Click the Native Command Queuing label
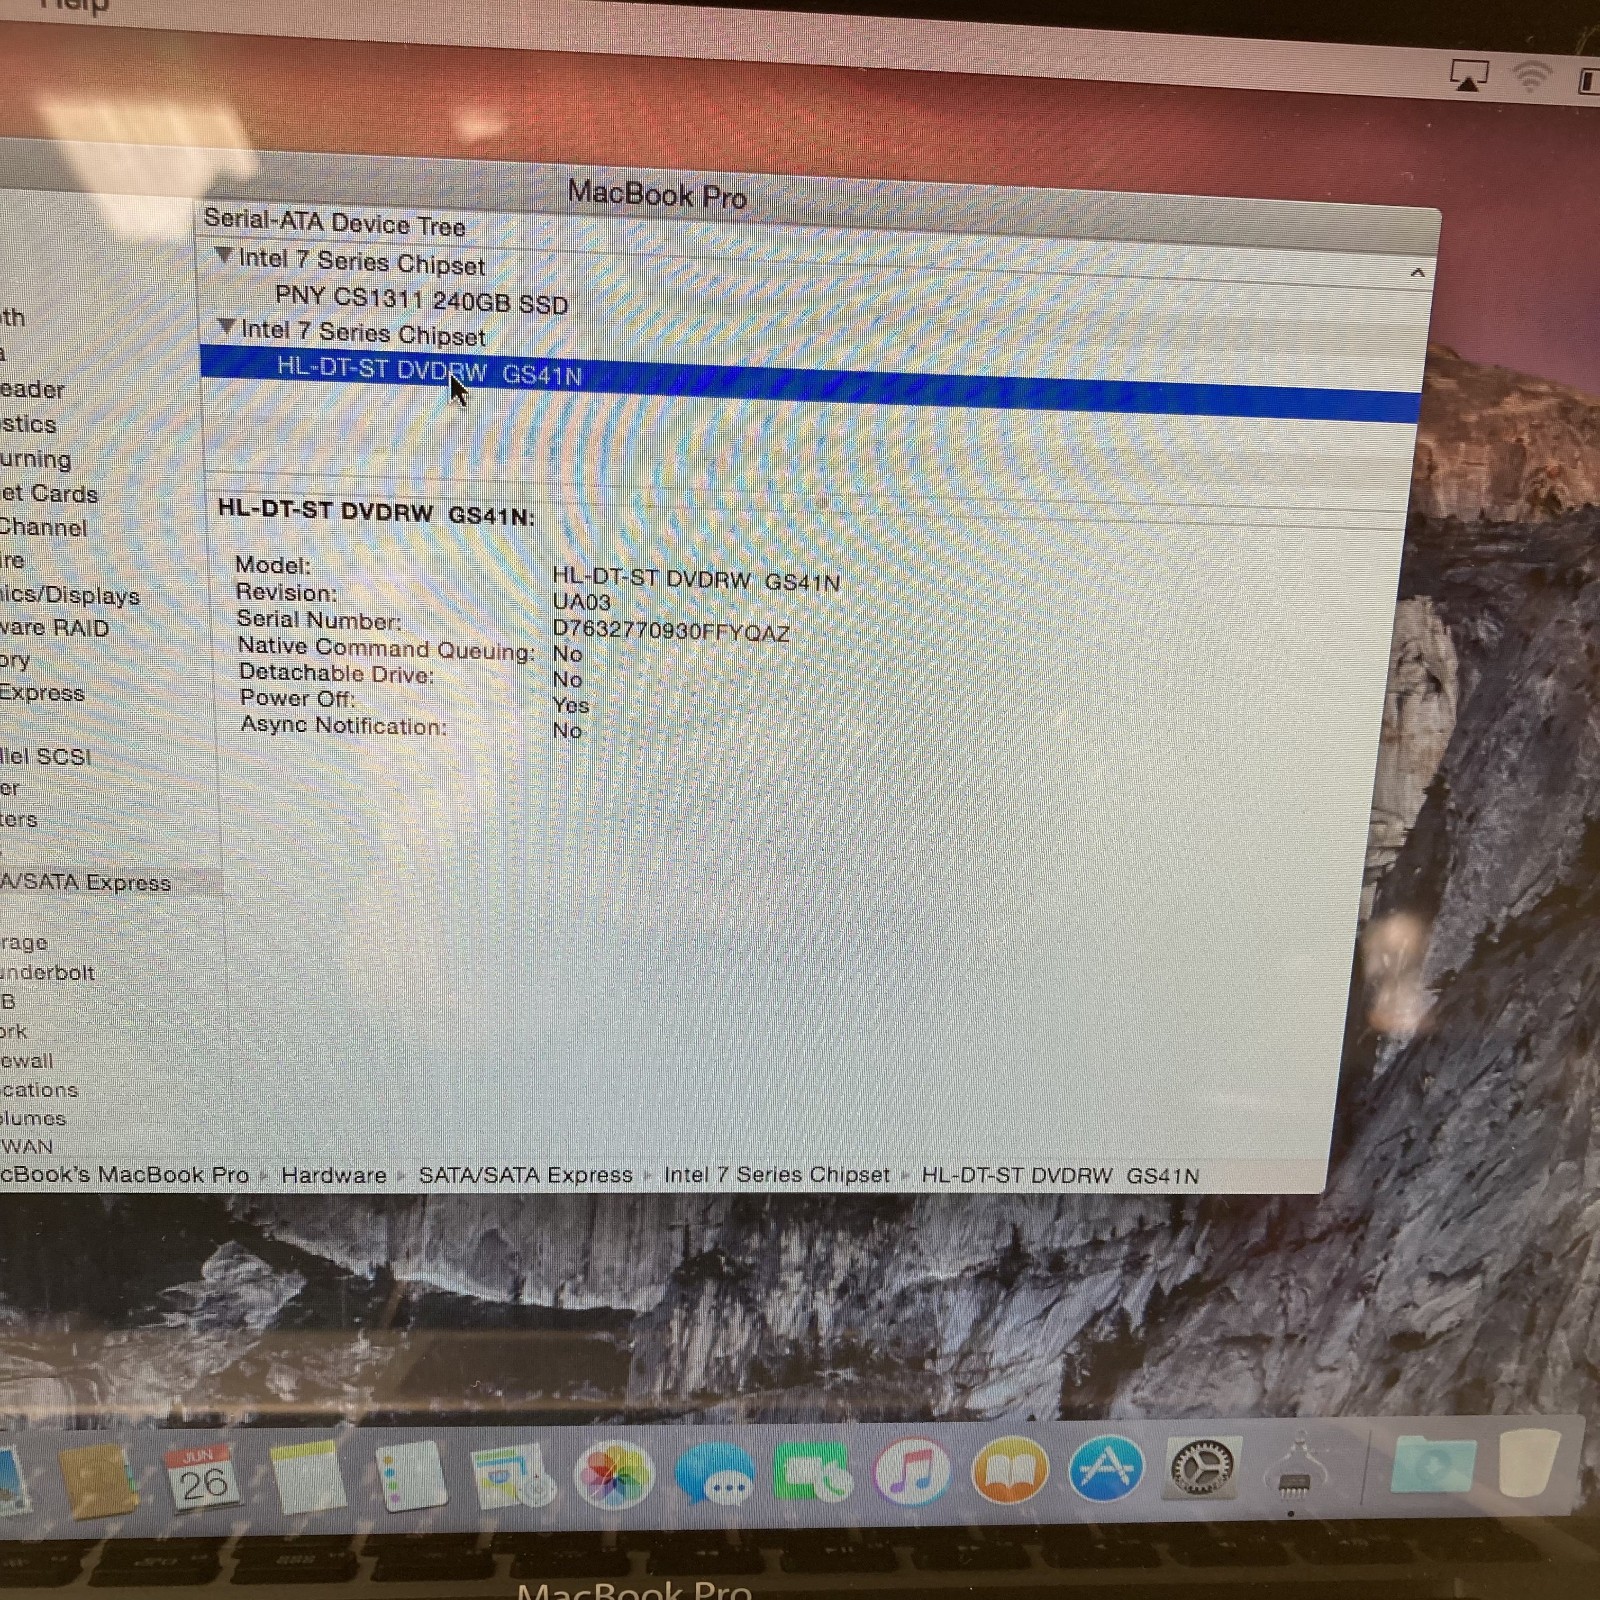Screen dimensions: 1600x1600 [x=386, y=648]
